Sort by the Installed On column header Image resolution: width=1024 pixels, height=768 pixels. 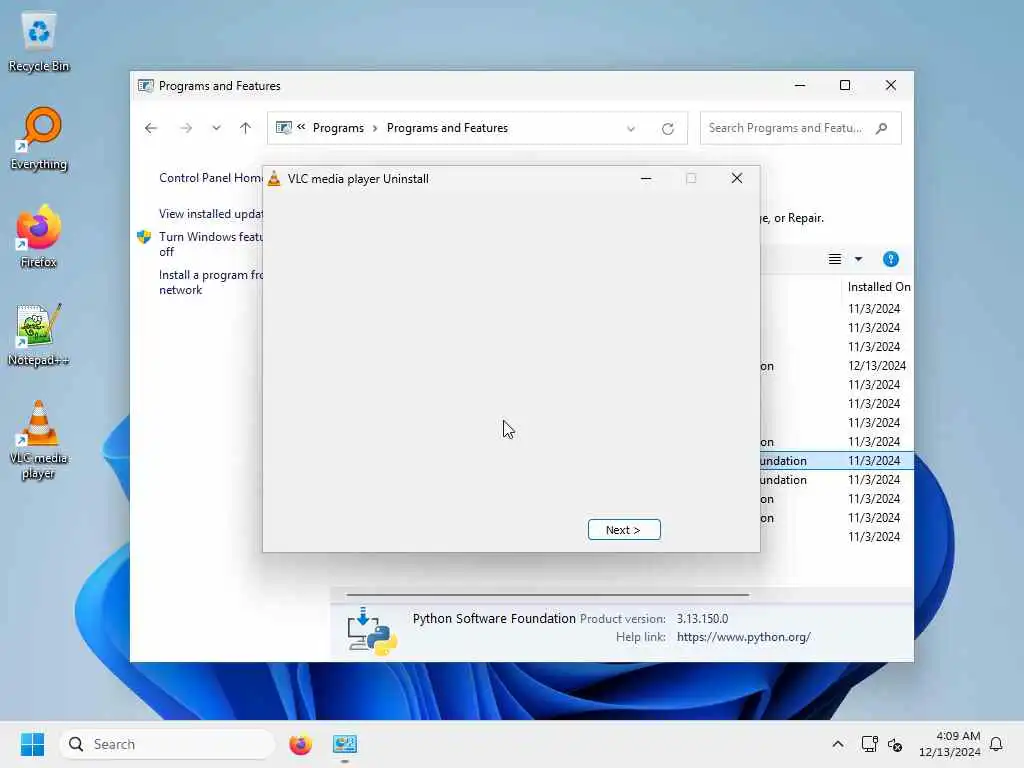(x=878, y=287)
